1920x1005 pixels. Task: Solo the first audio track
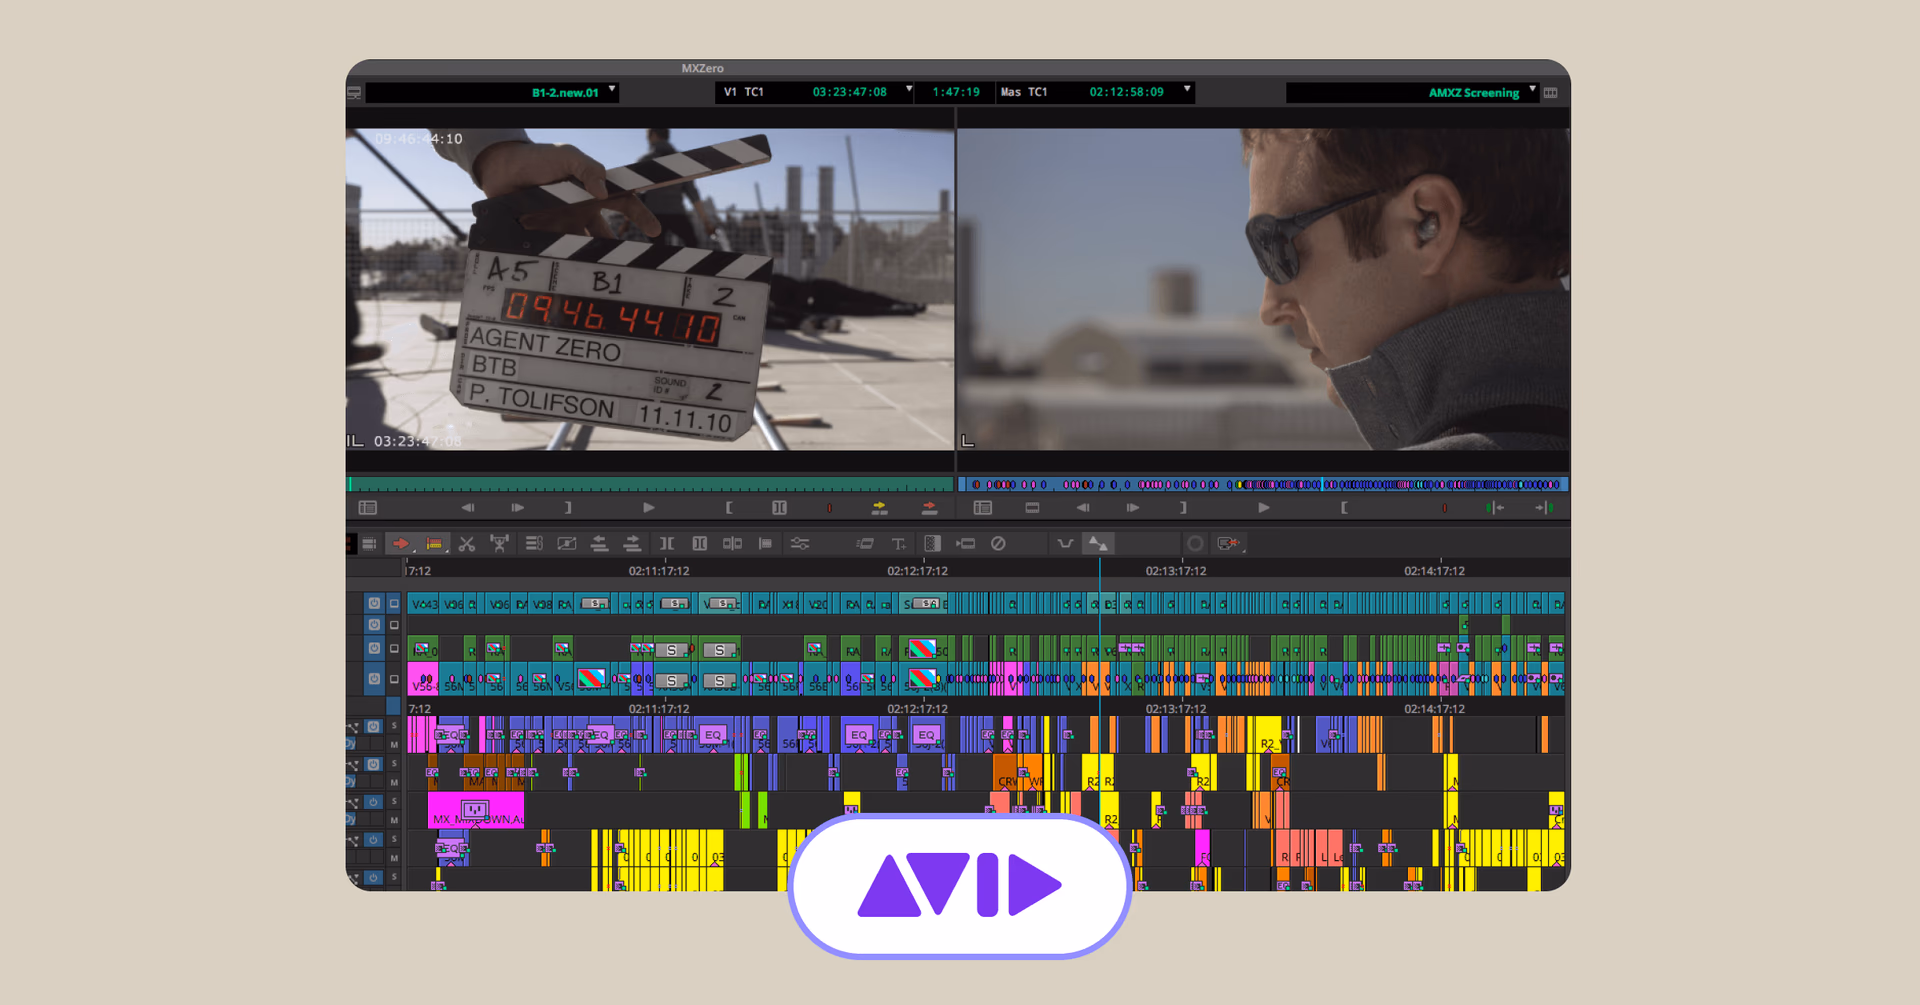pyautogui.click(x=394, y=727)
